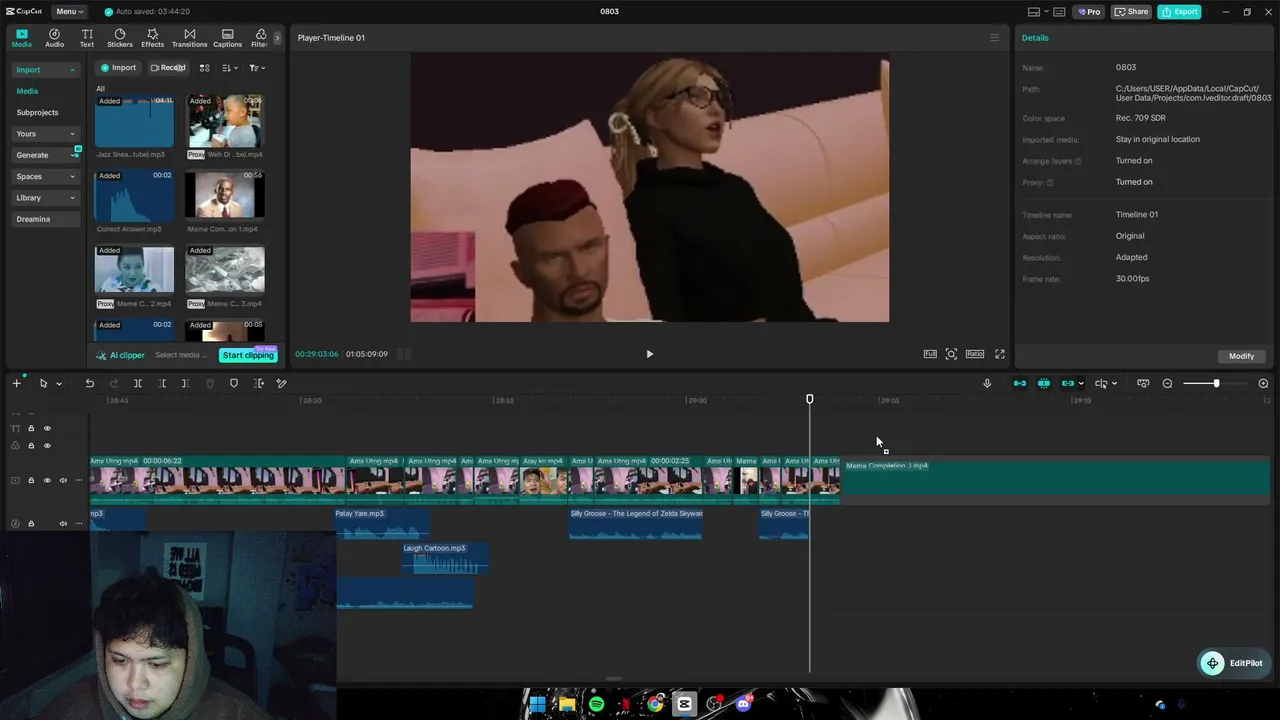Delete right of playhead tool
1280x720 pixels.
pos(186,383)
